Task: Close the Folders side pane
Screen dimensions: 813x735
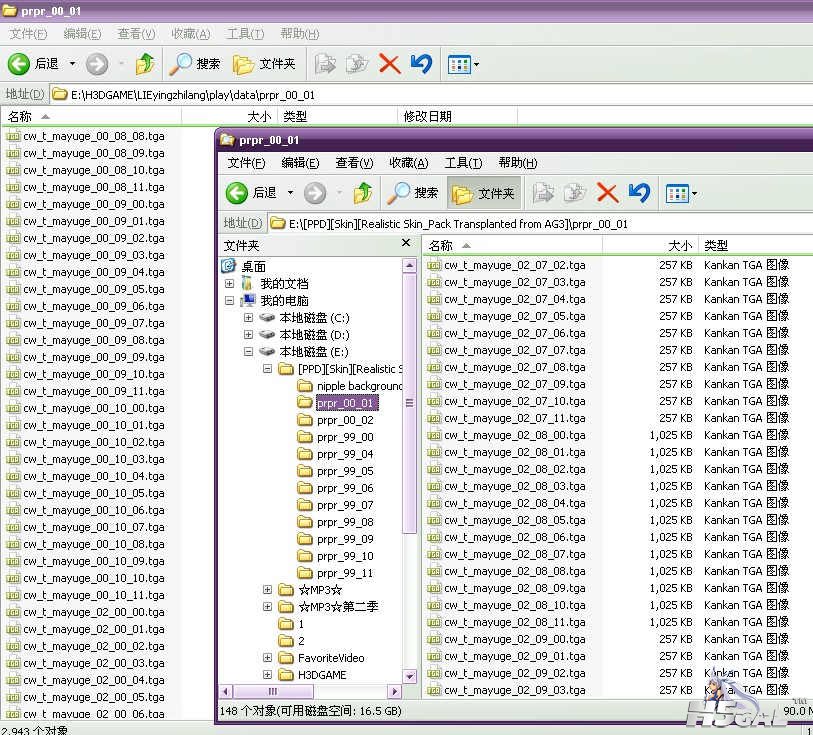Action: 406,243
